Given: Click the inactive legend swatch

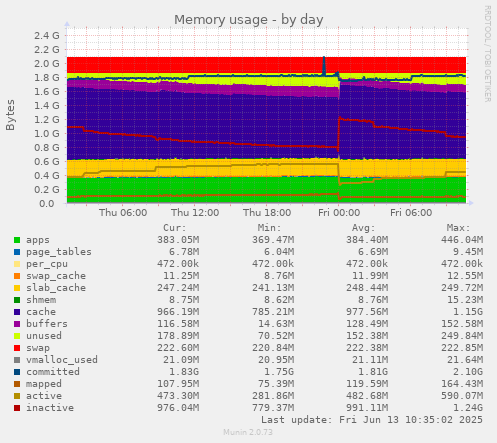Looking at the screenshot, I should pos(17,408).
